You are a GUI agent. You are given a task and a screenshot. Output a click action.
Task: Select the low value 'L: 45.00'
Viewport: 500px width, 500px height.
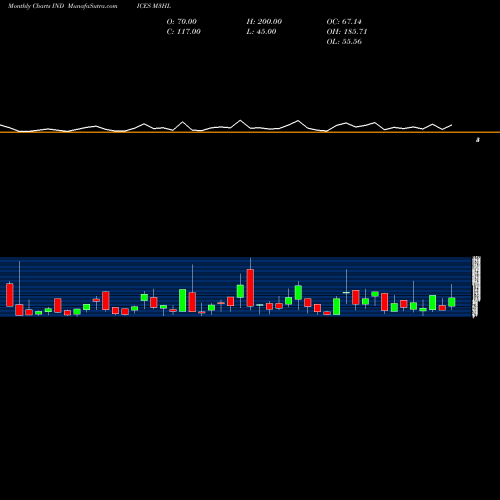(261, 32)
